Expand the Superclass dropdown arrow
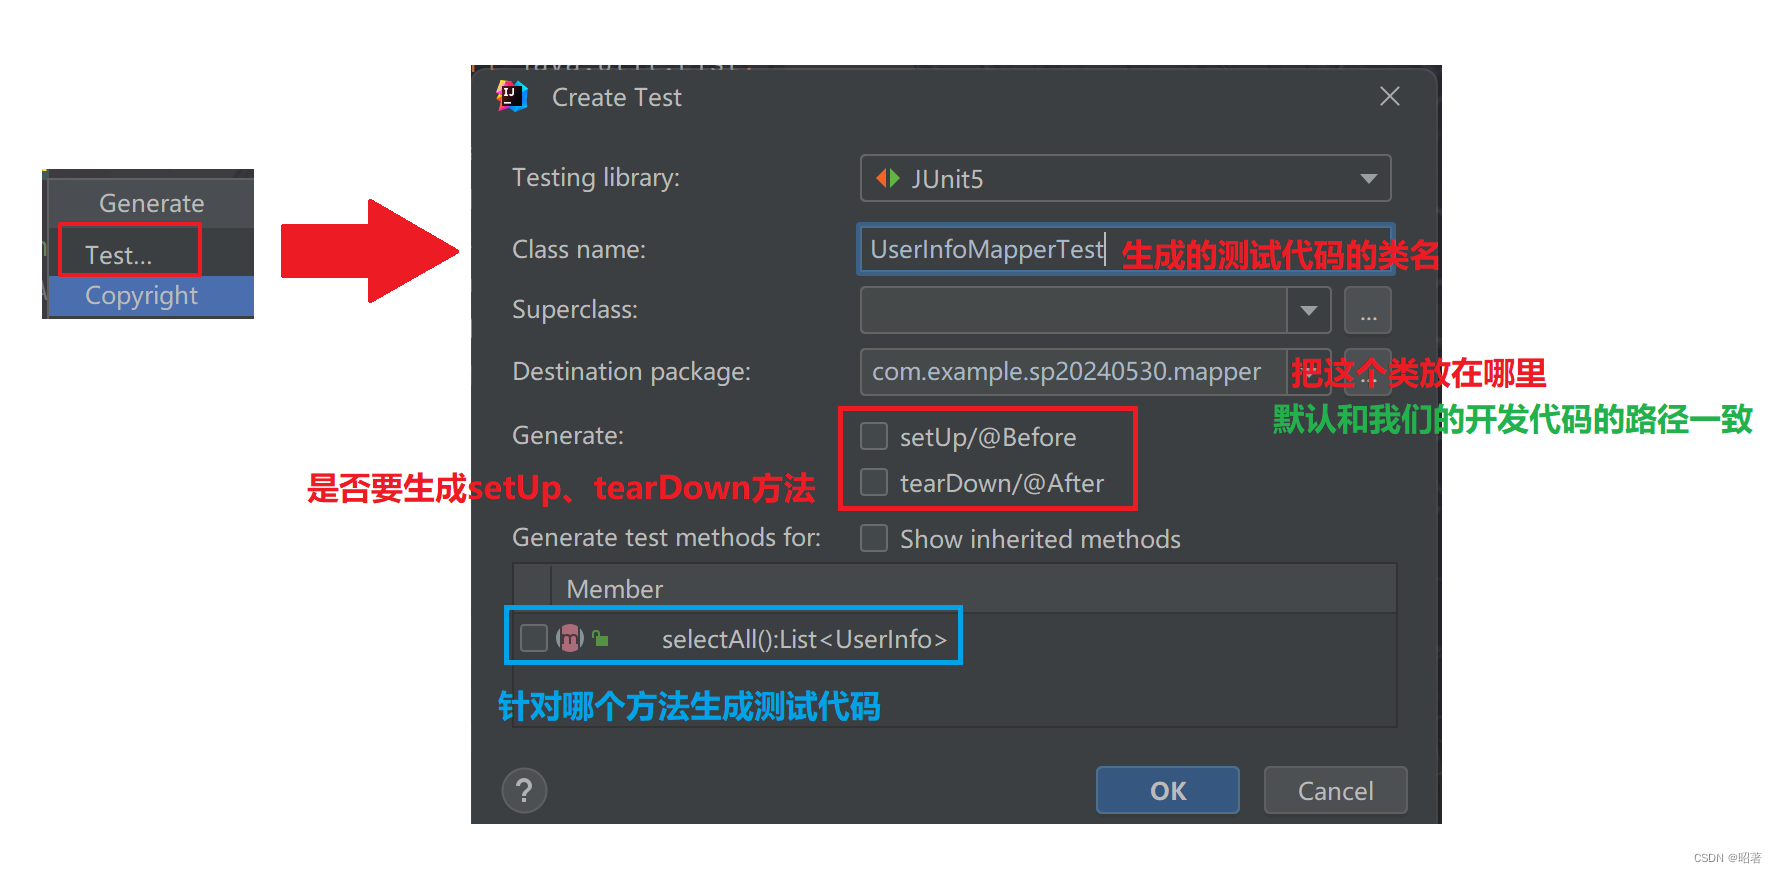This screenshot has width=1777, height=873. point(1308,310)
